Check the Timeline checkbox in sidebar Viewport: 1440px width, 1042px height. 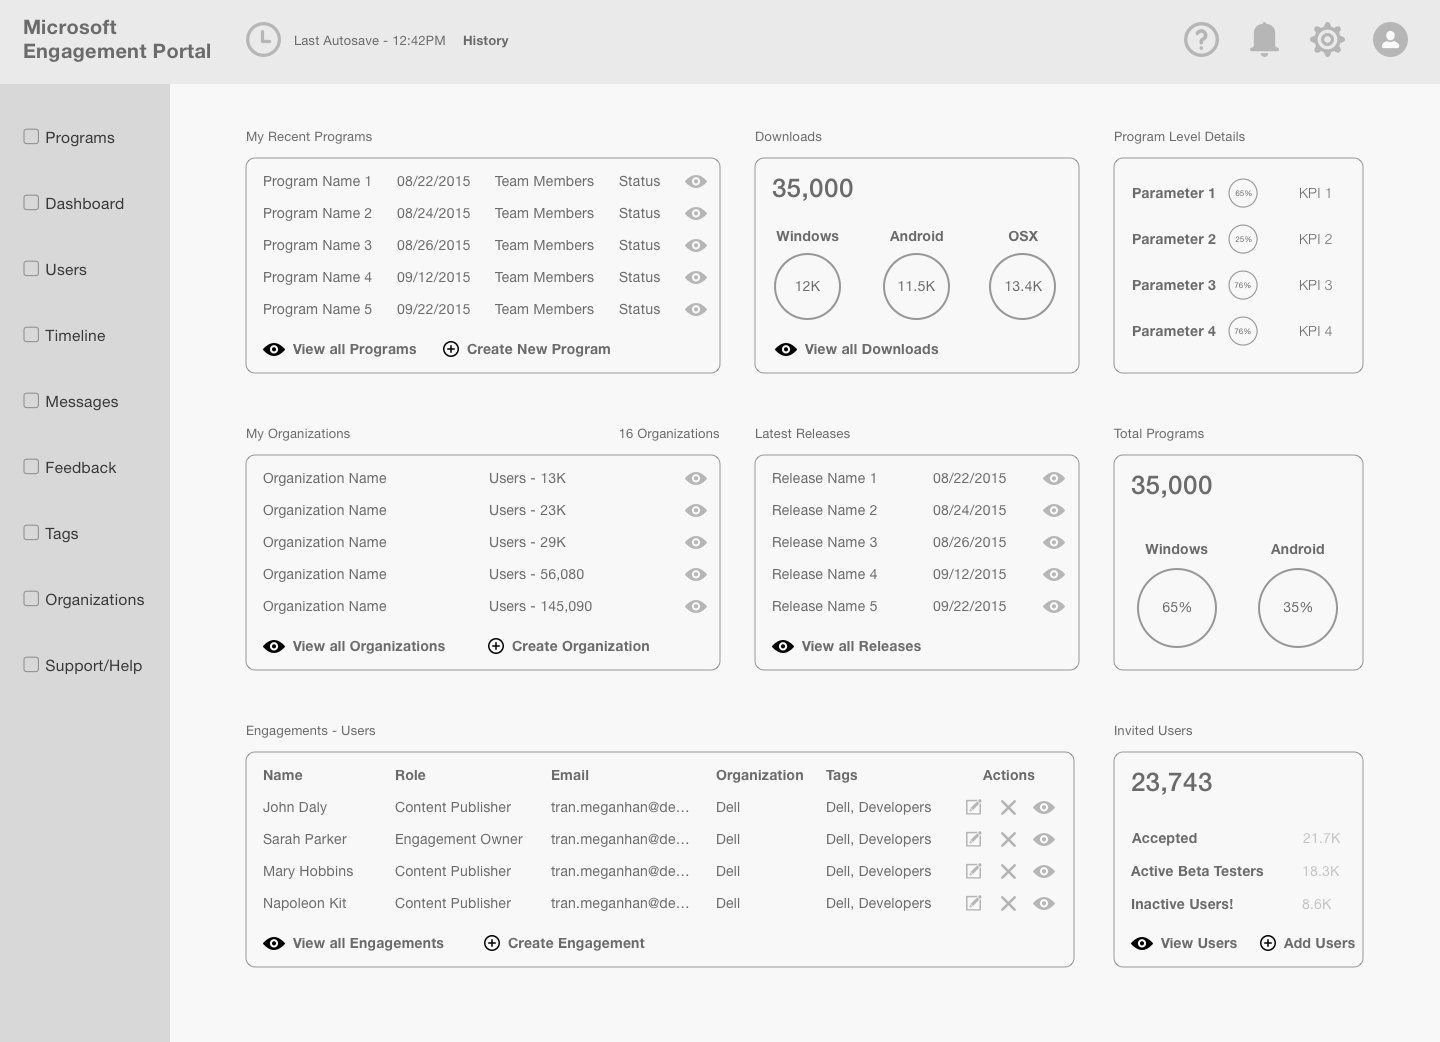tap(31, 334)
